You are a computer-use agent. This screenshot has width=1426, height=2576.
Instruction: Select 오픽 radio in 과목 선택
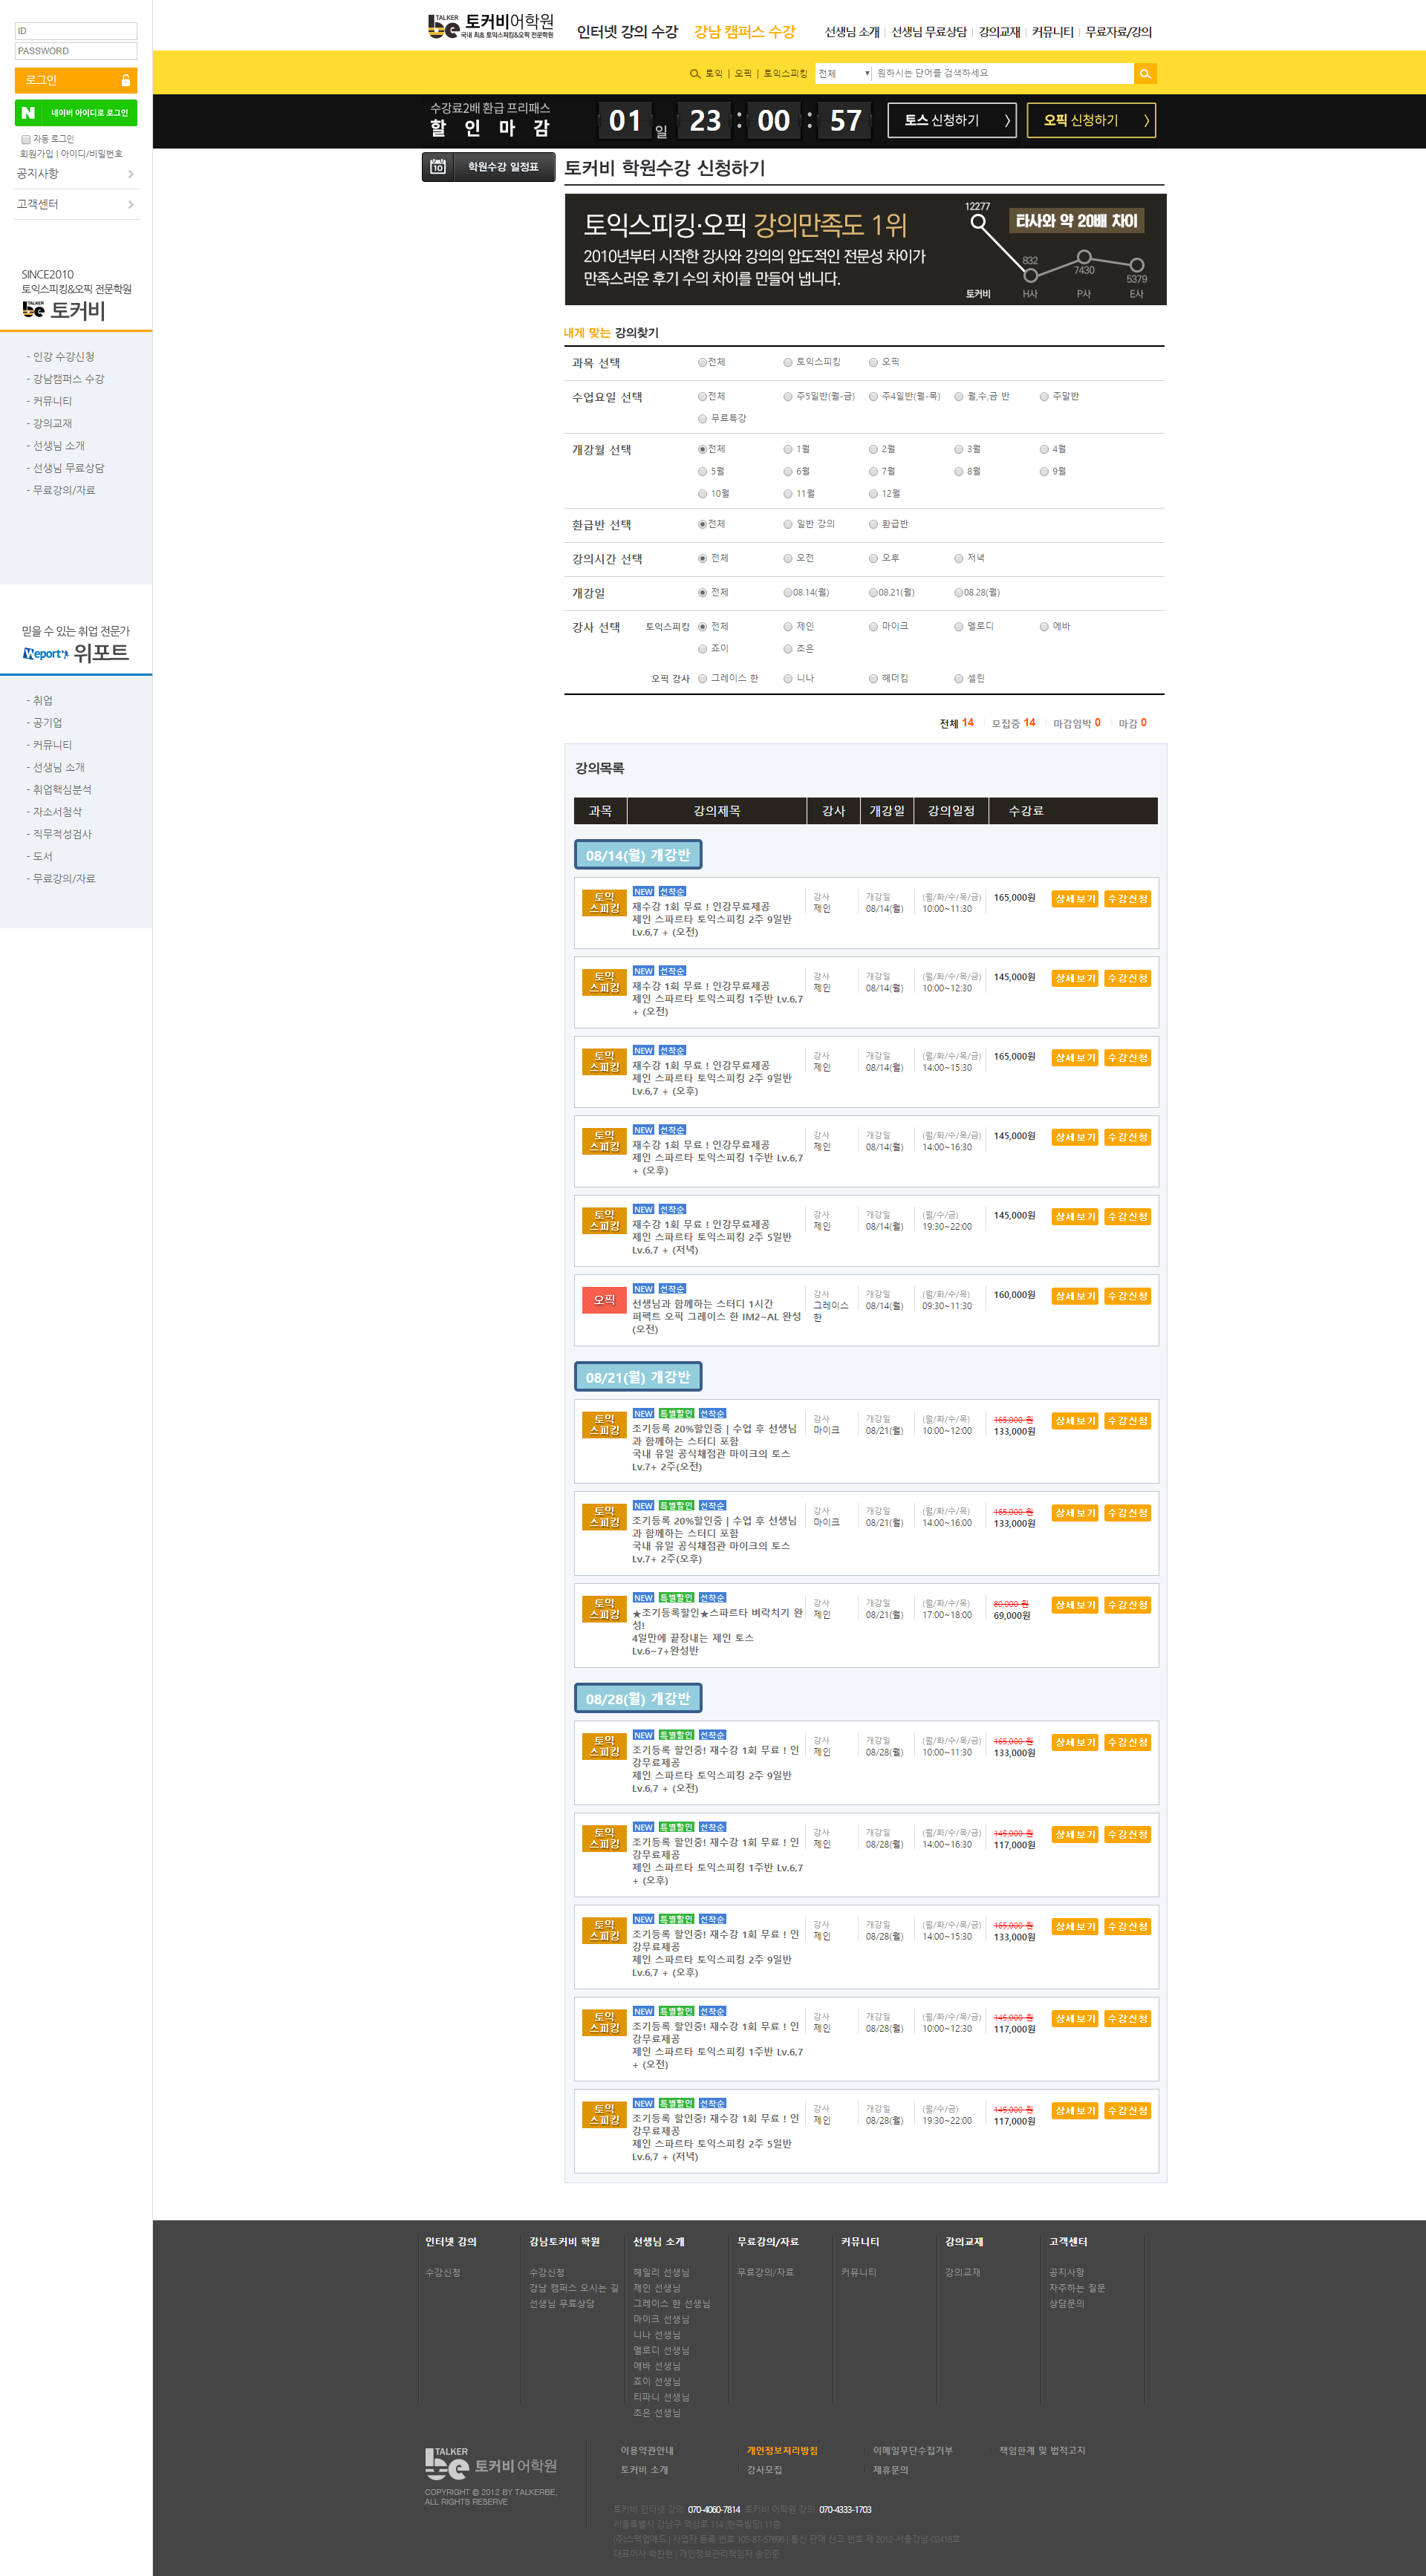pyautogui.click(x=873, y=362)
